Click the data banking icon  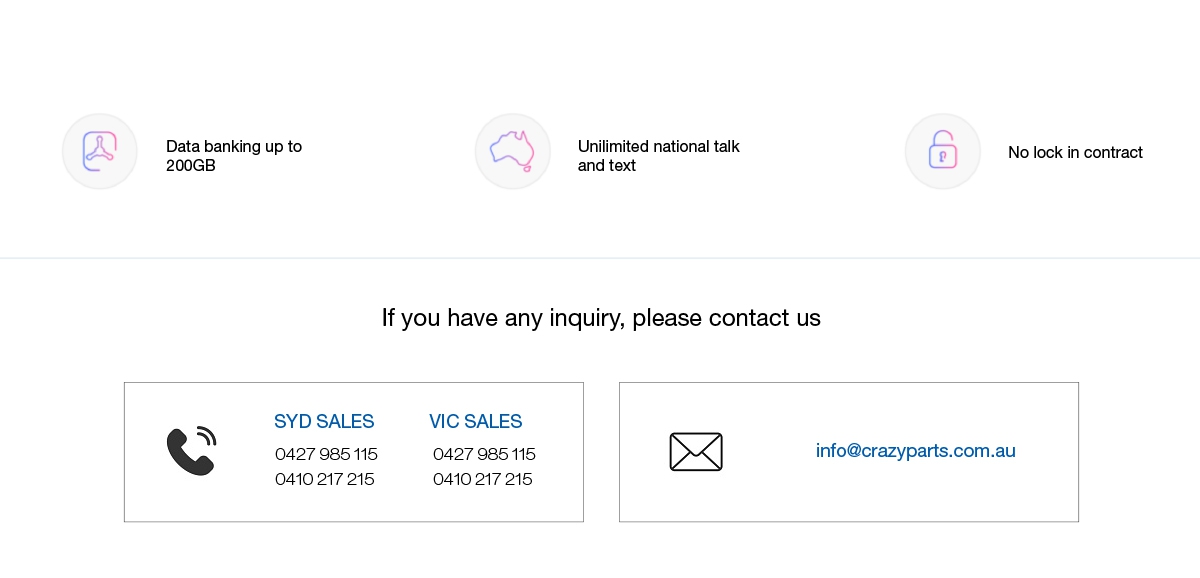point(100,152)
